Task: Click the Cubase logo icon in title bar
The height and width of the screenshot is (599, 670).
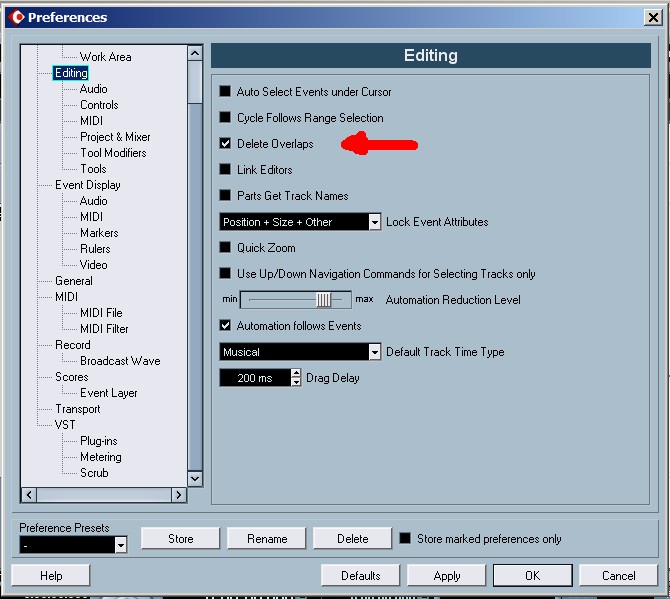Action: point(15,17)
